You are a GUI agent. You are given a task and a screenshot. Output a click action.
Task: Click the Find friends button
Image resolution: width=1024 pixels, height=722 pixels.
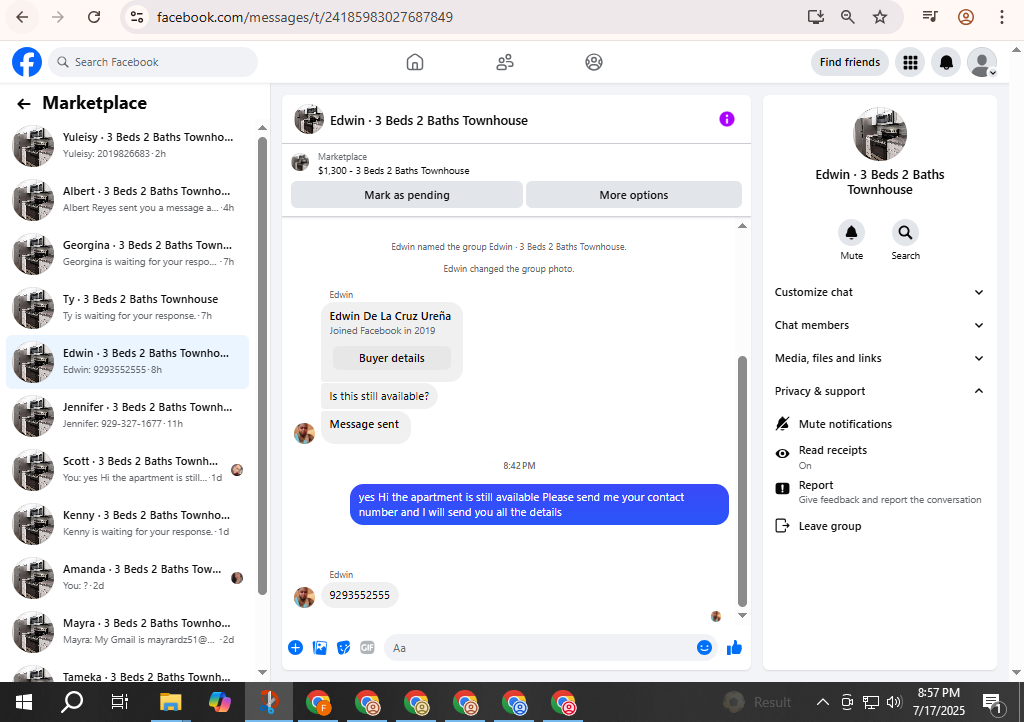point(850,62)
